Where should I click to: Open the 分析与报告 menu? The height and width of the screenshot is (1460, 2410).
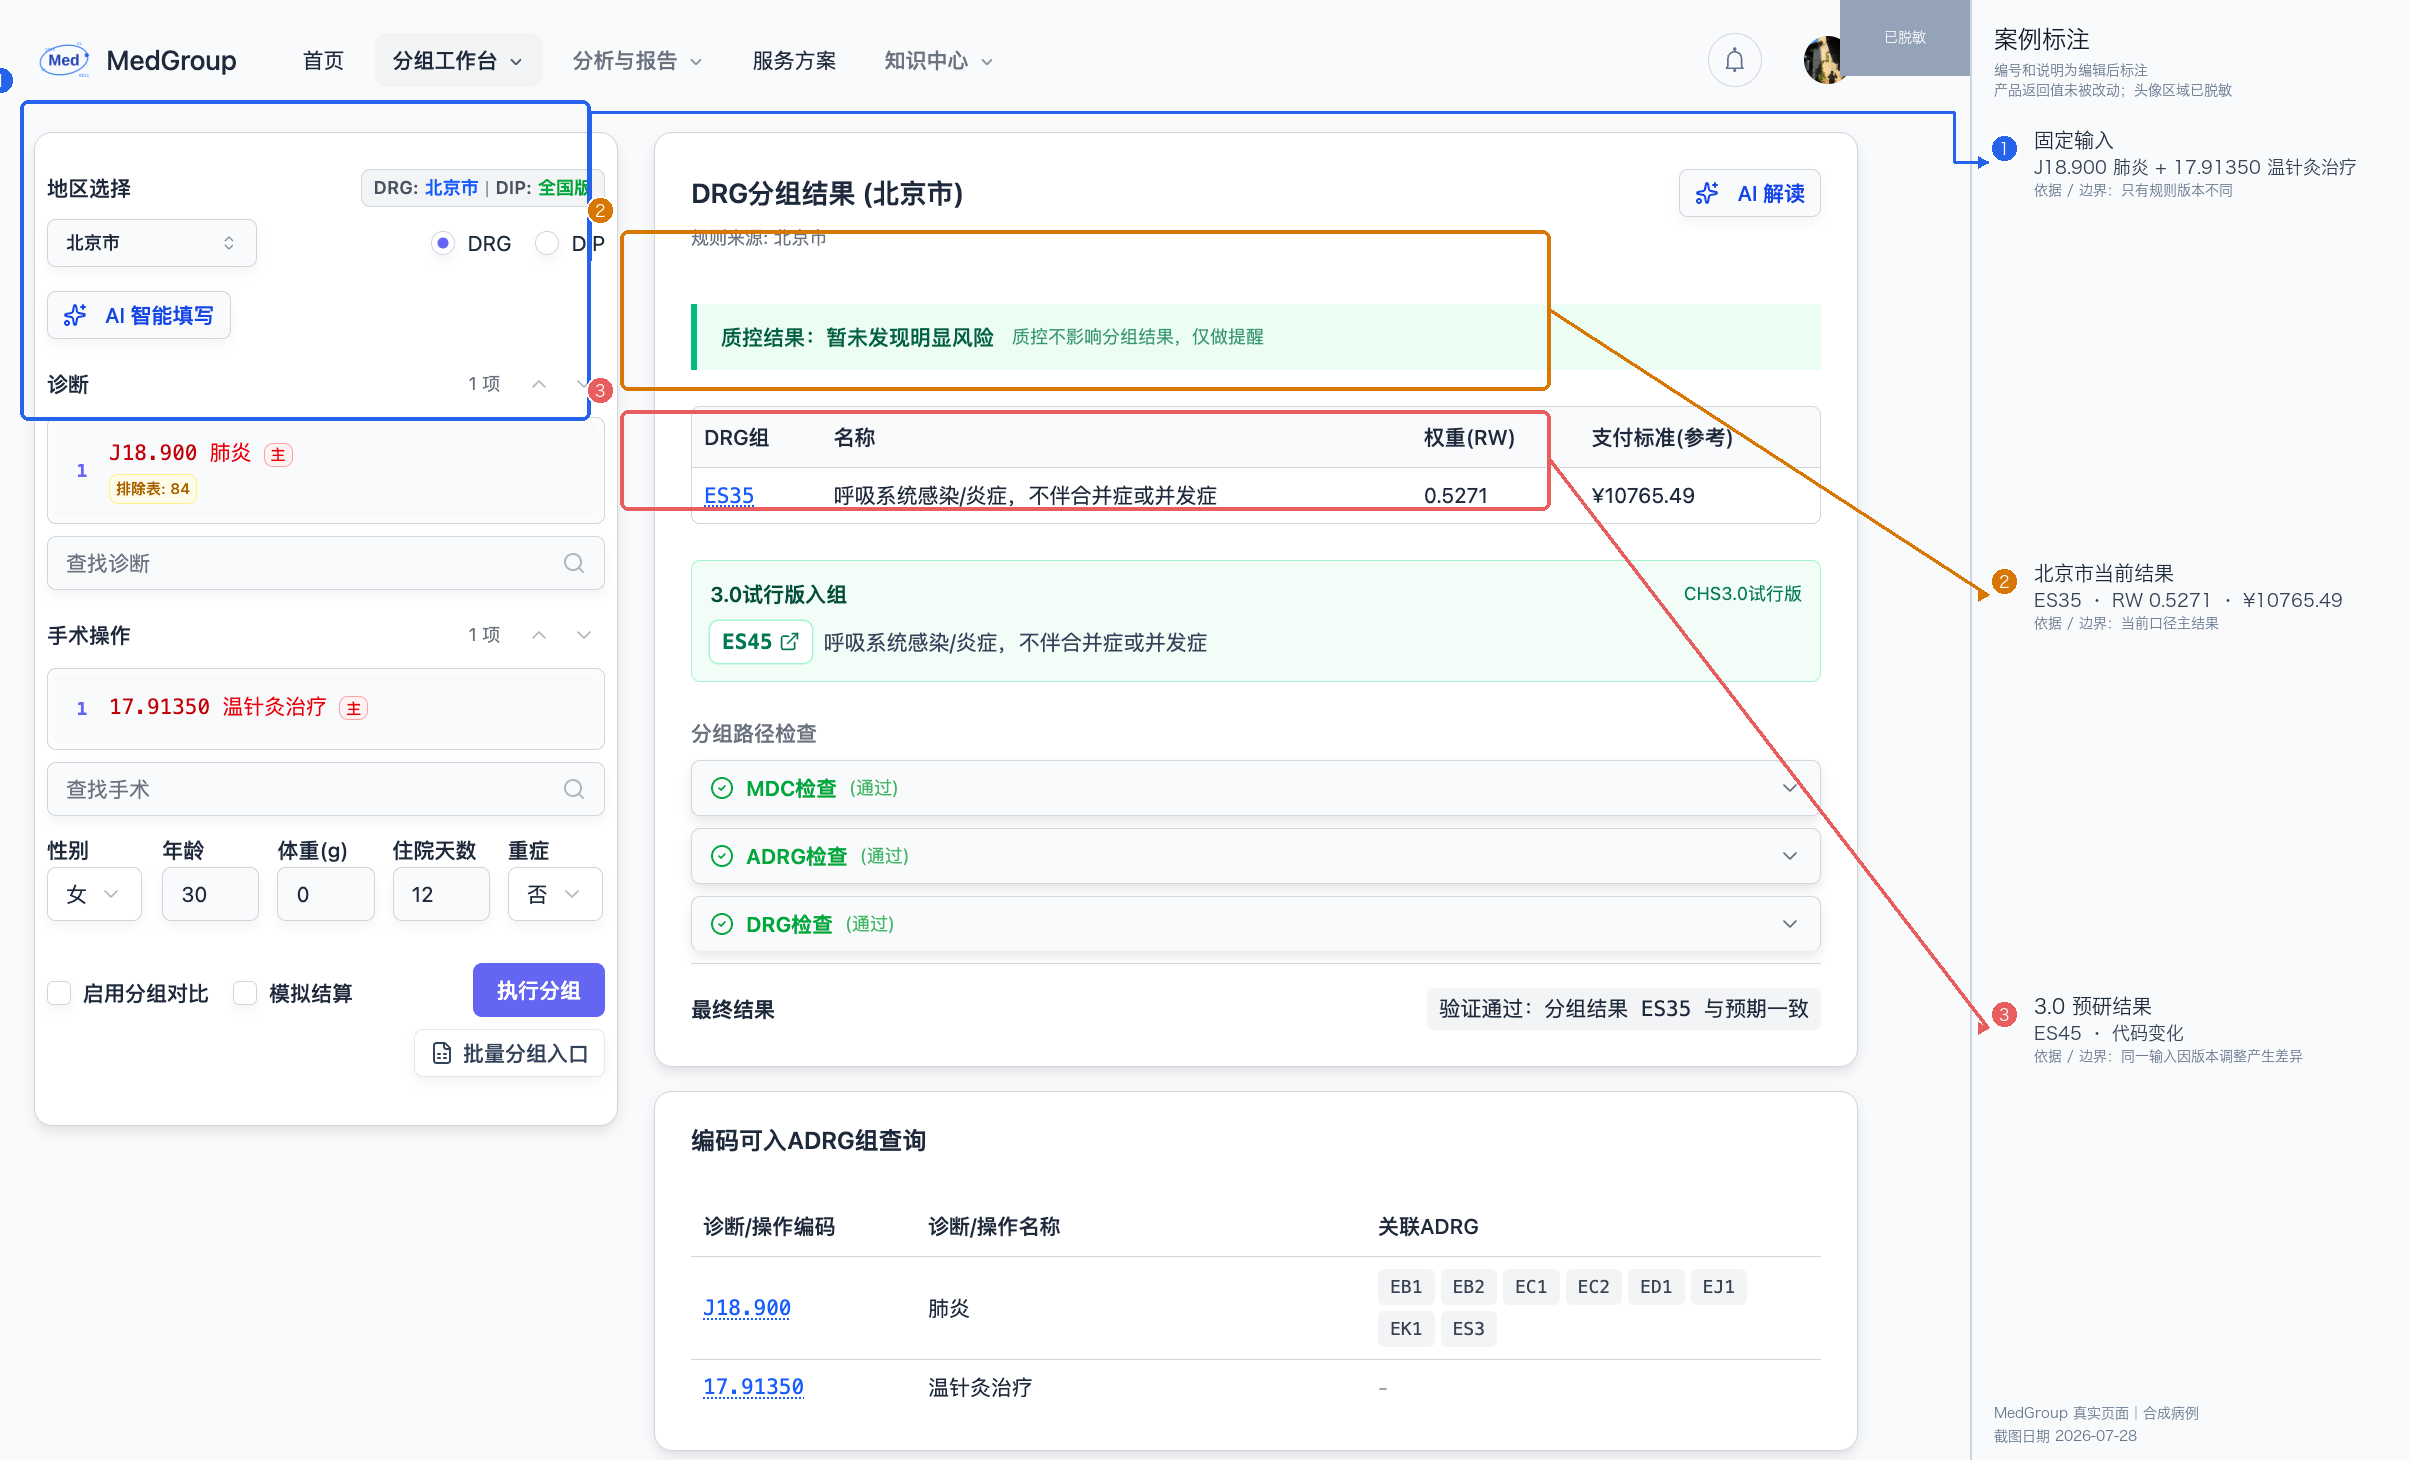click(x=637, y=61)
